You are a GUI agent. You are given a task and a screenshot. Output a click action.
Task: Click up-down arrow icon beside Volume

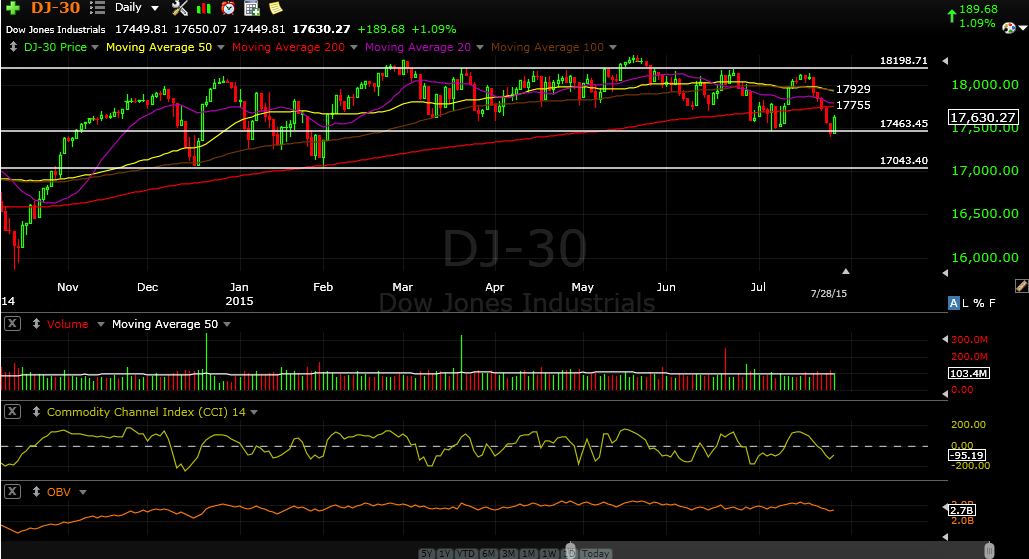click(x=36, y=323)
